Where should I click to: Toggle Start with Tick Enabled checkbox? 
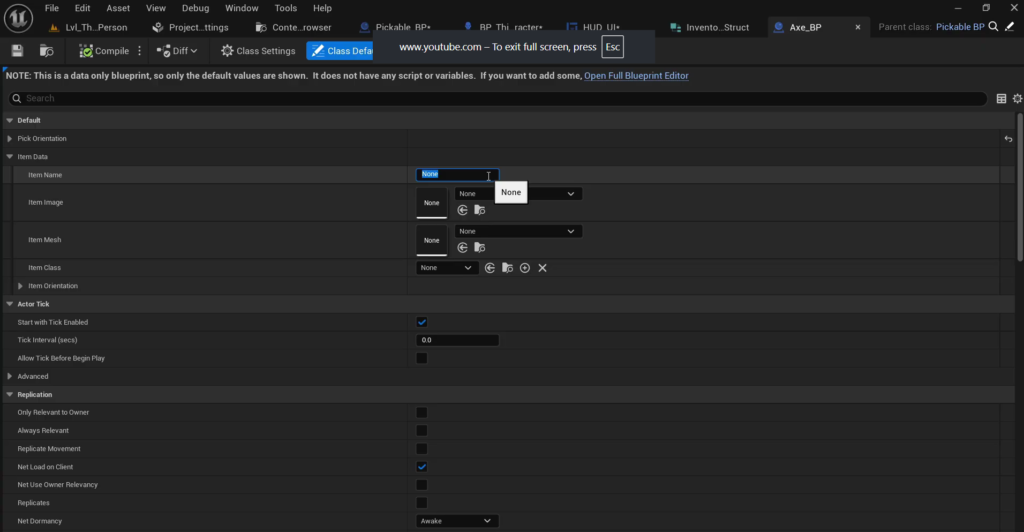point(422,322)
